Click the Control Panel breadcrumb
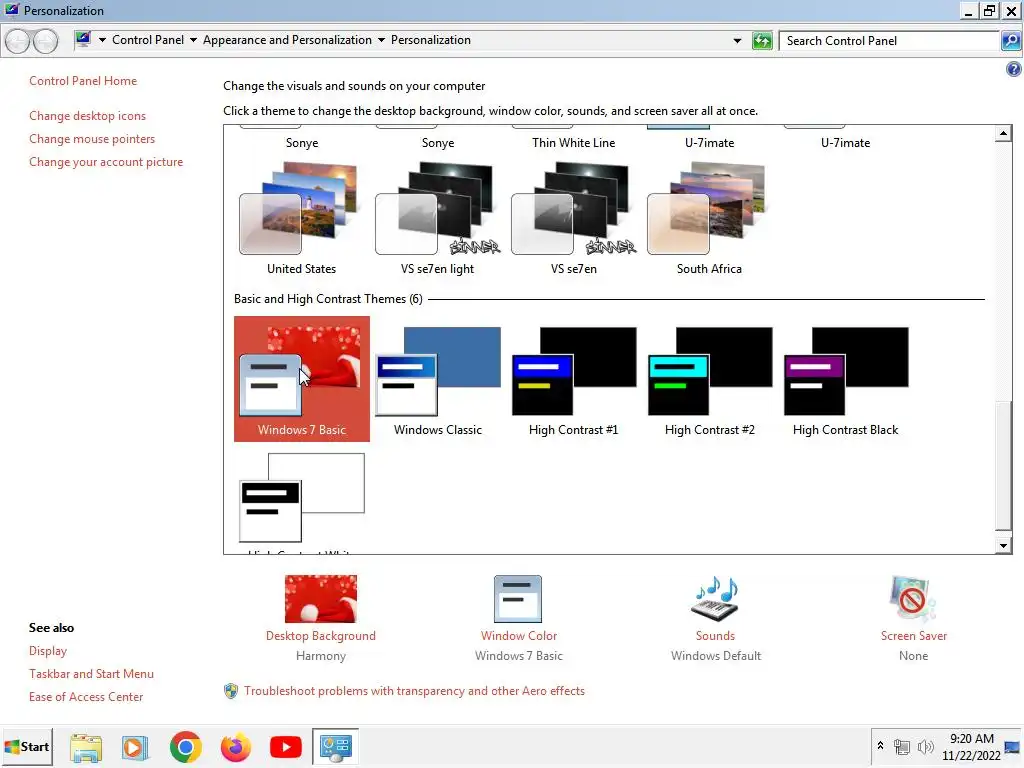The image size is (1024, 768). pos(148,40)
